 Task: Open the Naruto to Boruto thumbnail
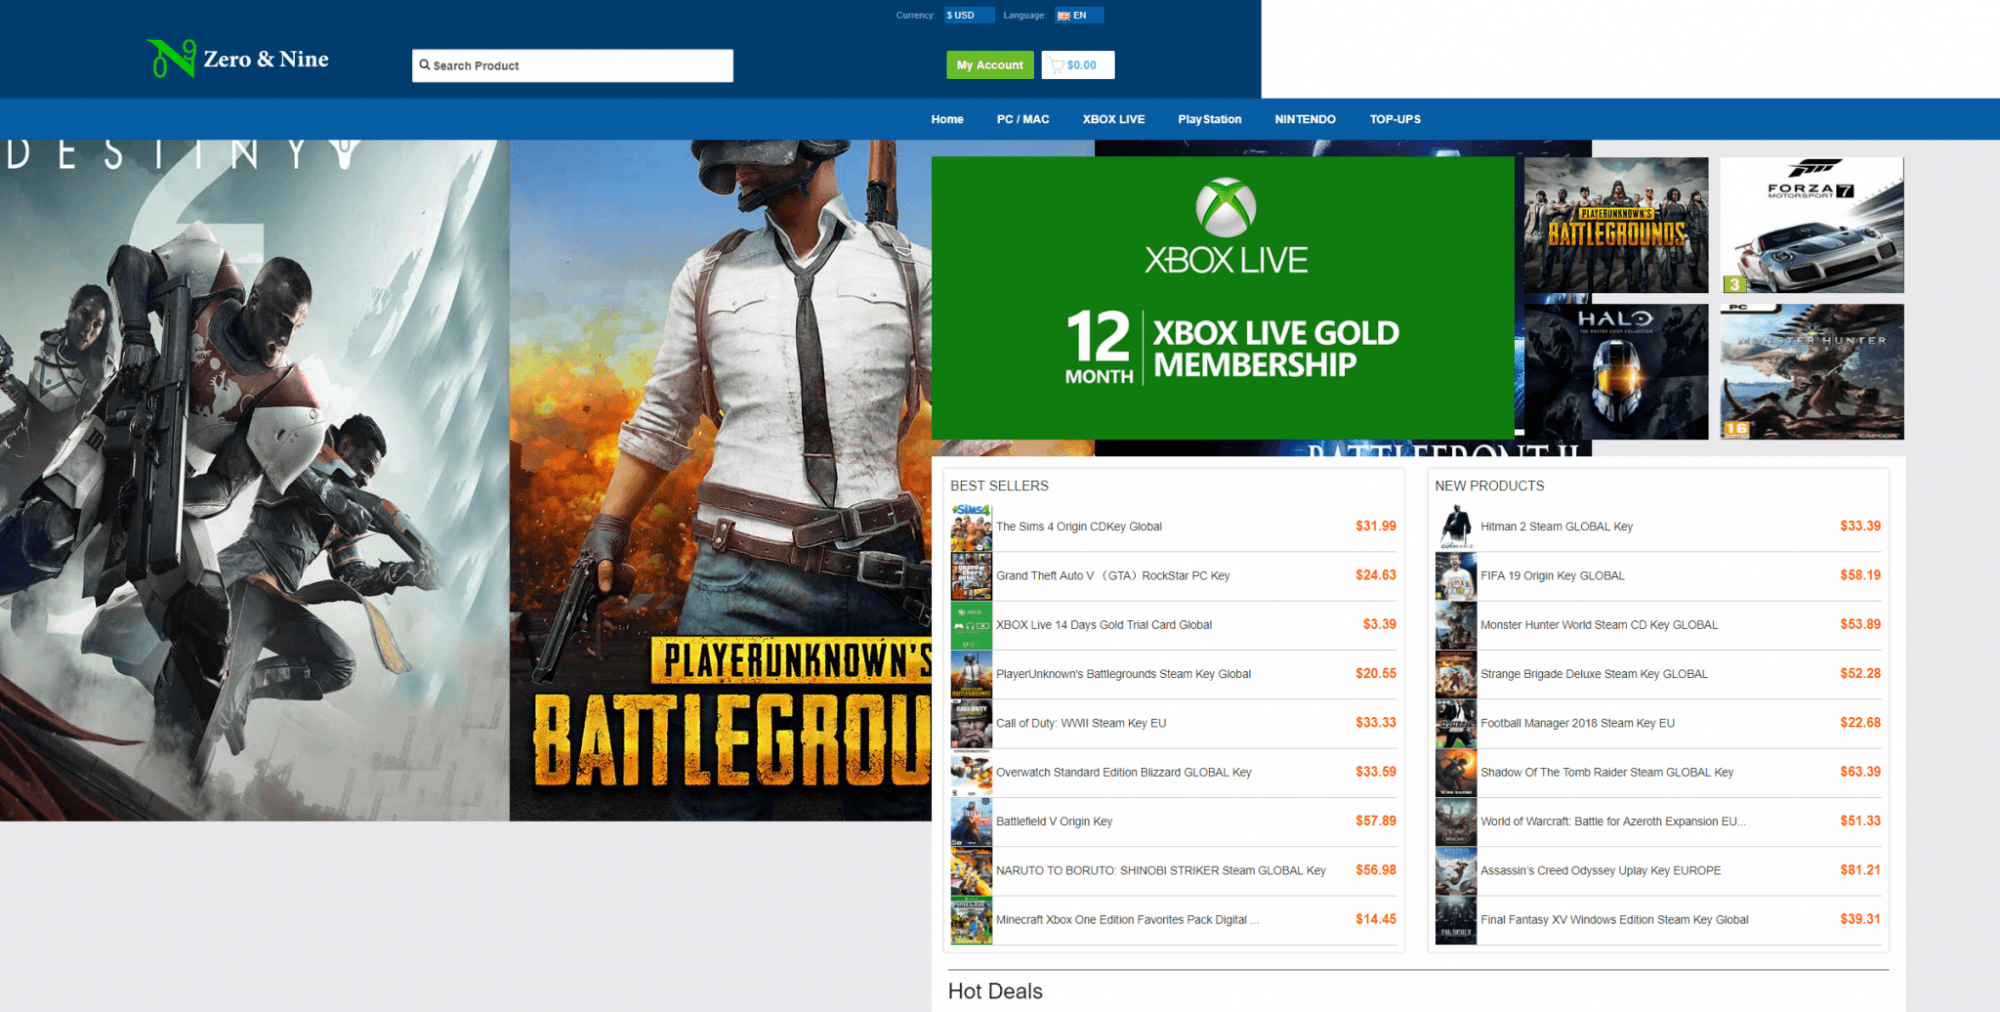coord(971,870)
